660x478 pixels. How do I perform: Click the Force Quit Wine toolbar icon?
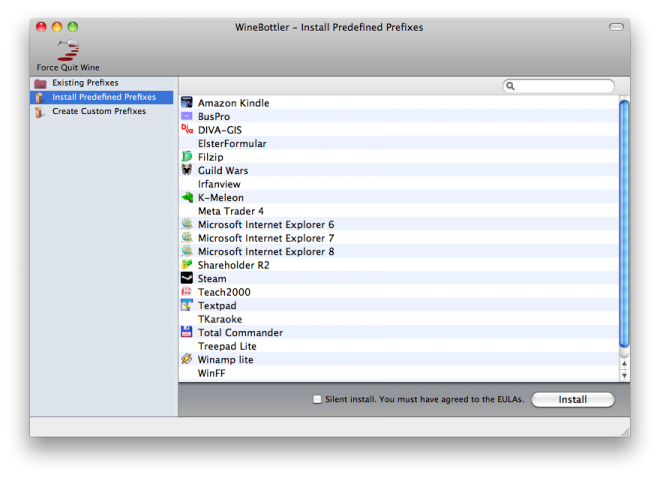tap(68, 50)
